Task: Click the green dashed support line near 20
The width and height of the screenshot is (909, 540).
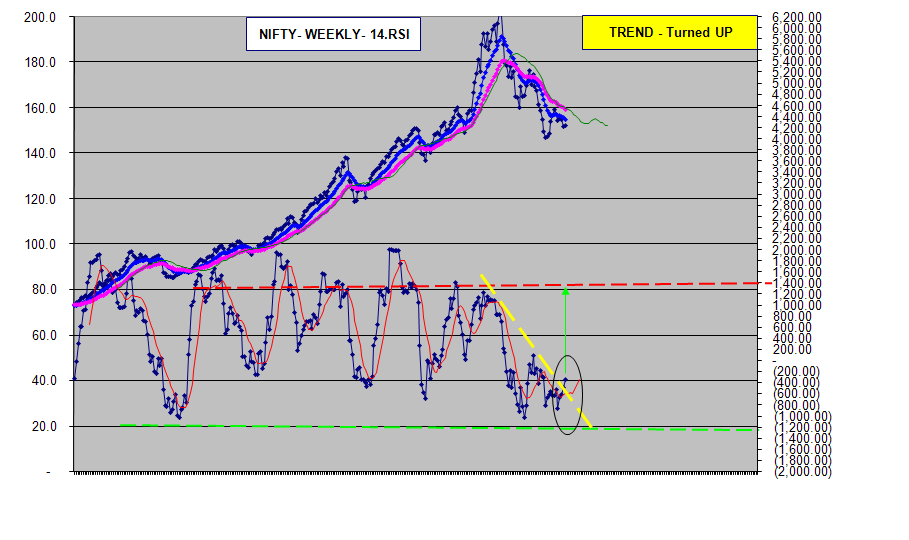Action: [x=439, y=427]
